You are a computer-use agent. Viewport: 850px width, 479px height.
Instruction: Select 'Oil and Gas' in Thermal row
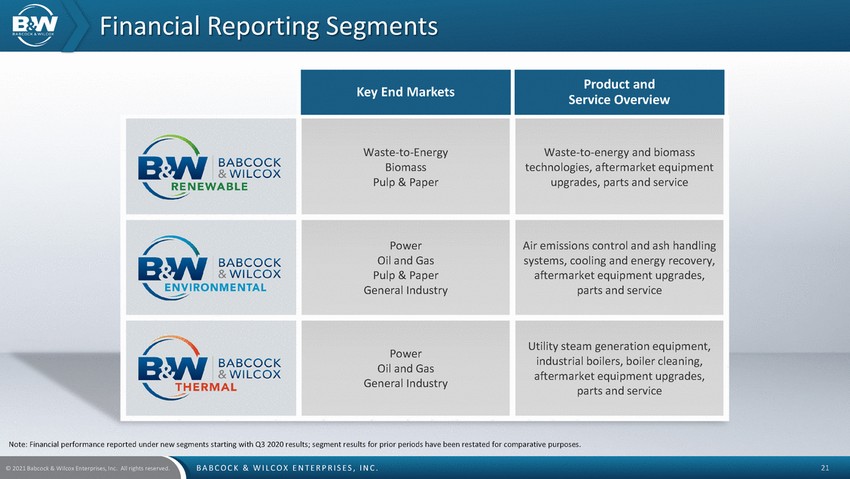click(405, 368)
